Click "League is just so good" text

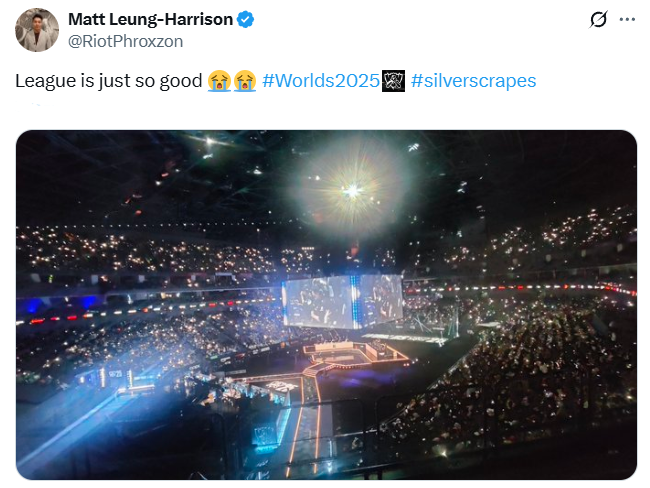tap(109, 81)
